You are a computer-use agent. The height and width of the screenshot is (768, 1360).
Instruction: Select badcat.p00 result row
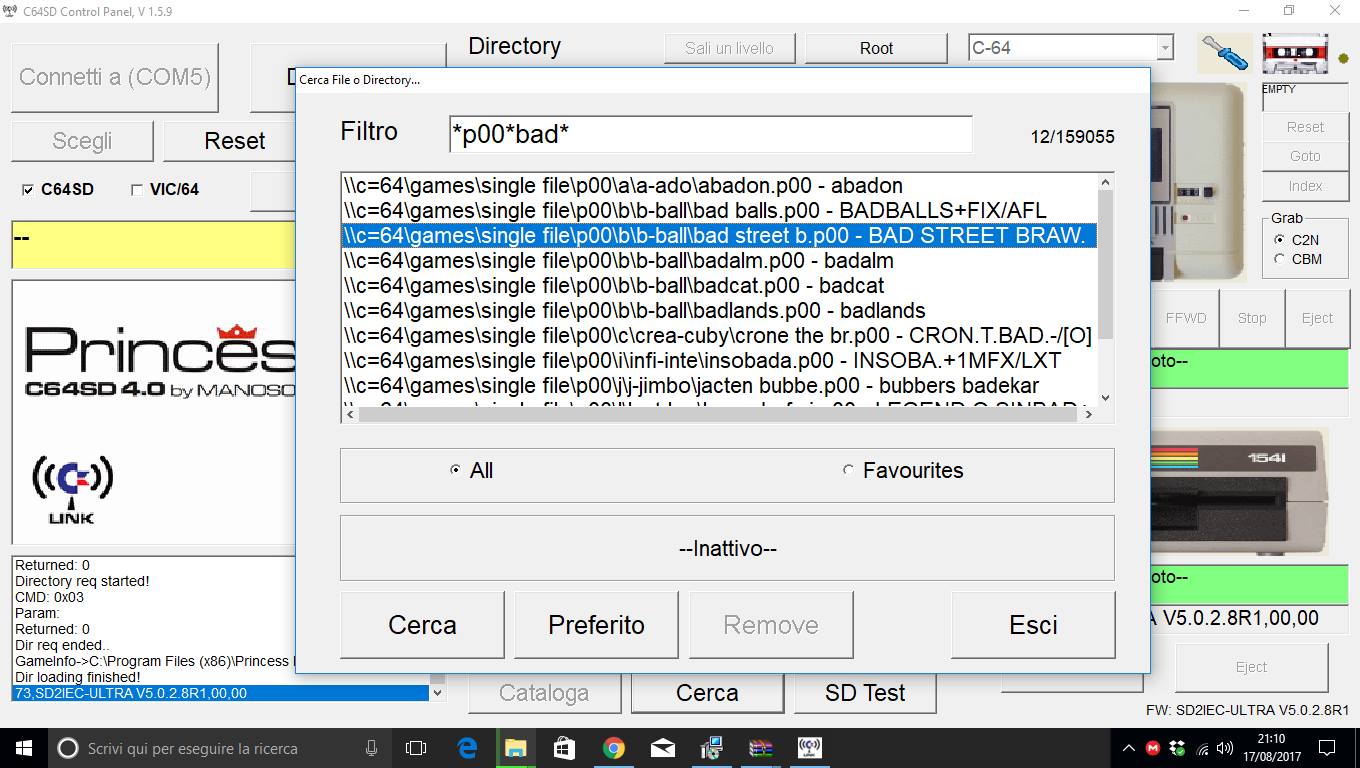point(719,286)
